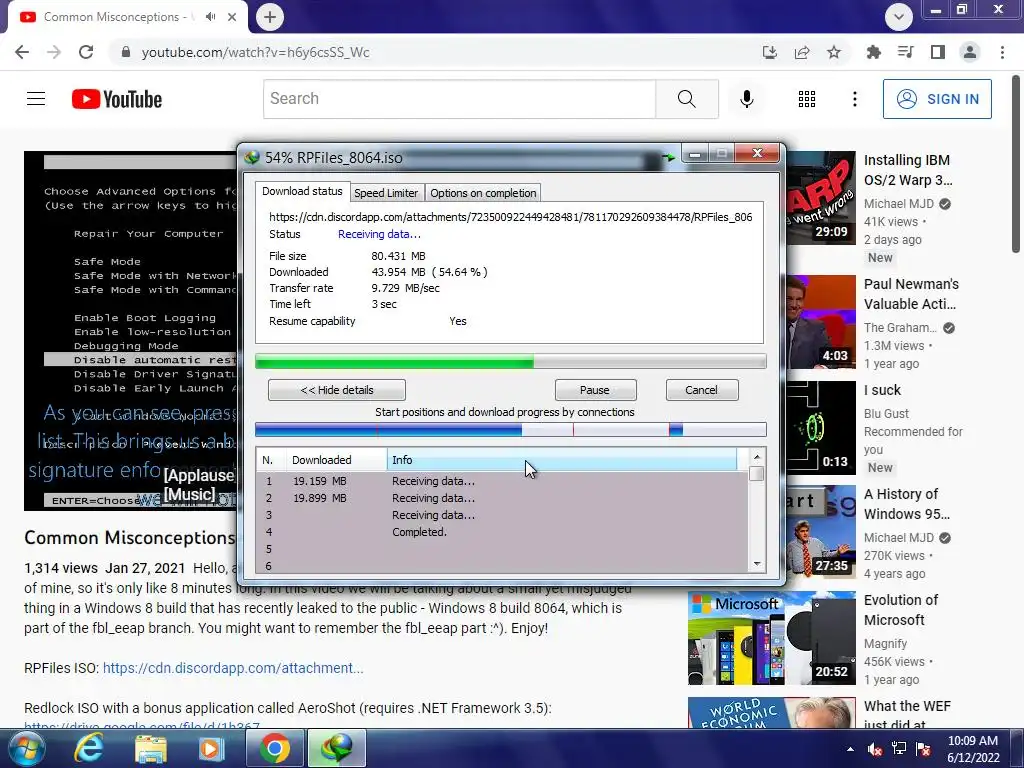The width and height of the screenshot is (1024, 768).
Task: Go to the YouTube home logo
Action: (117, 99)
